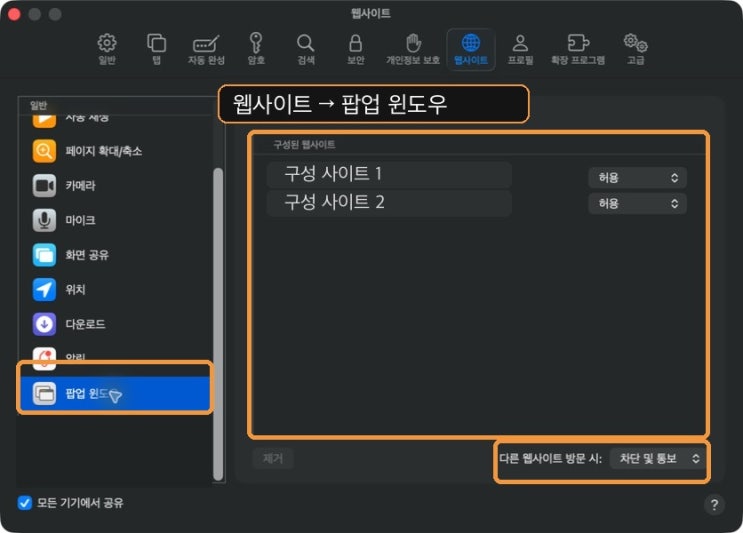Select 카메라 in the sidebar
The height and width of the screenshot is (533, 743).
(115, 185)
